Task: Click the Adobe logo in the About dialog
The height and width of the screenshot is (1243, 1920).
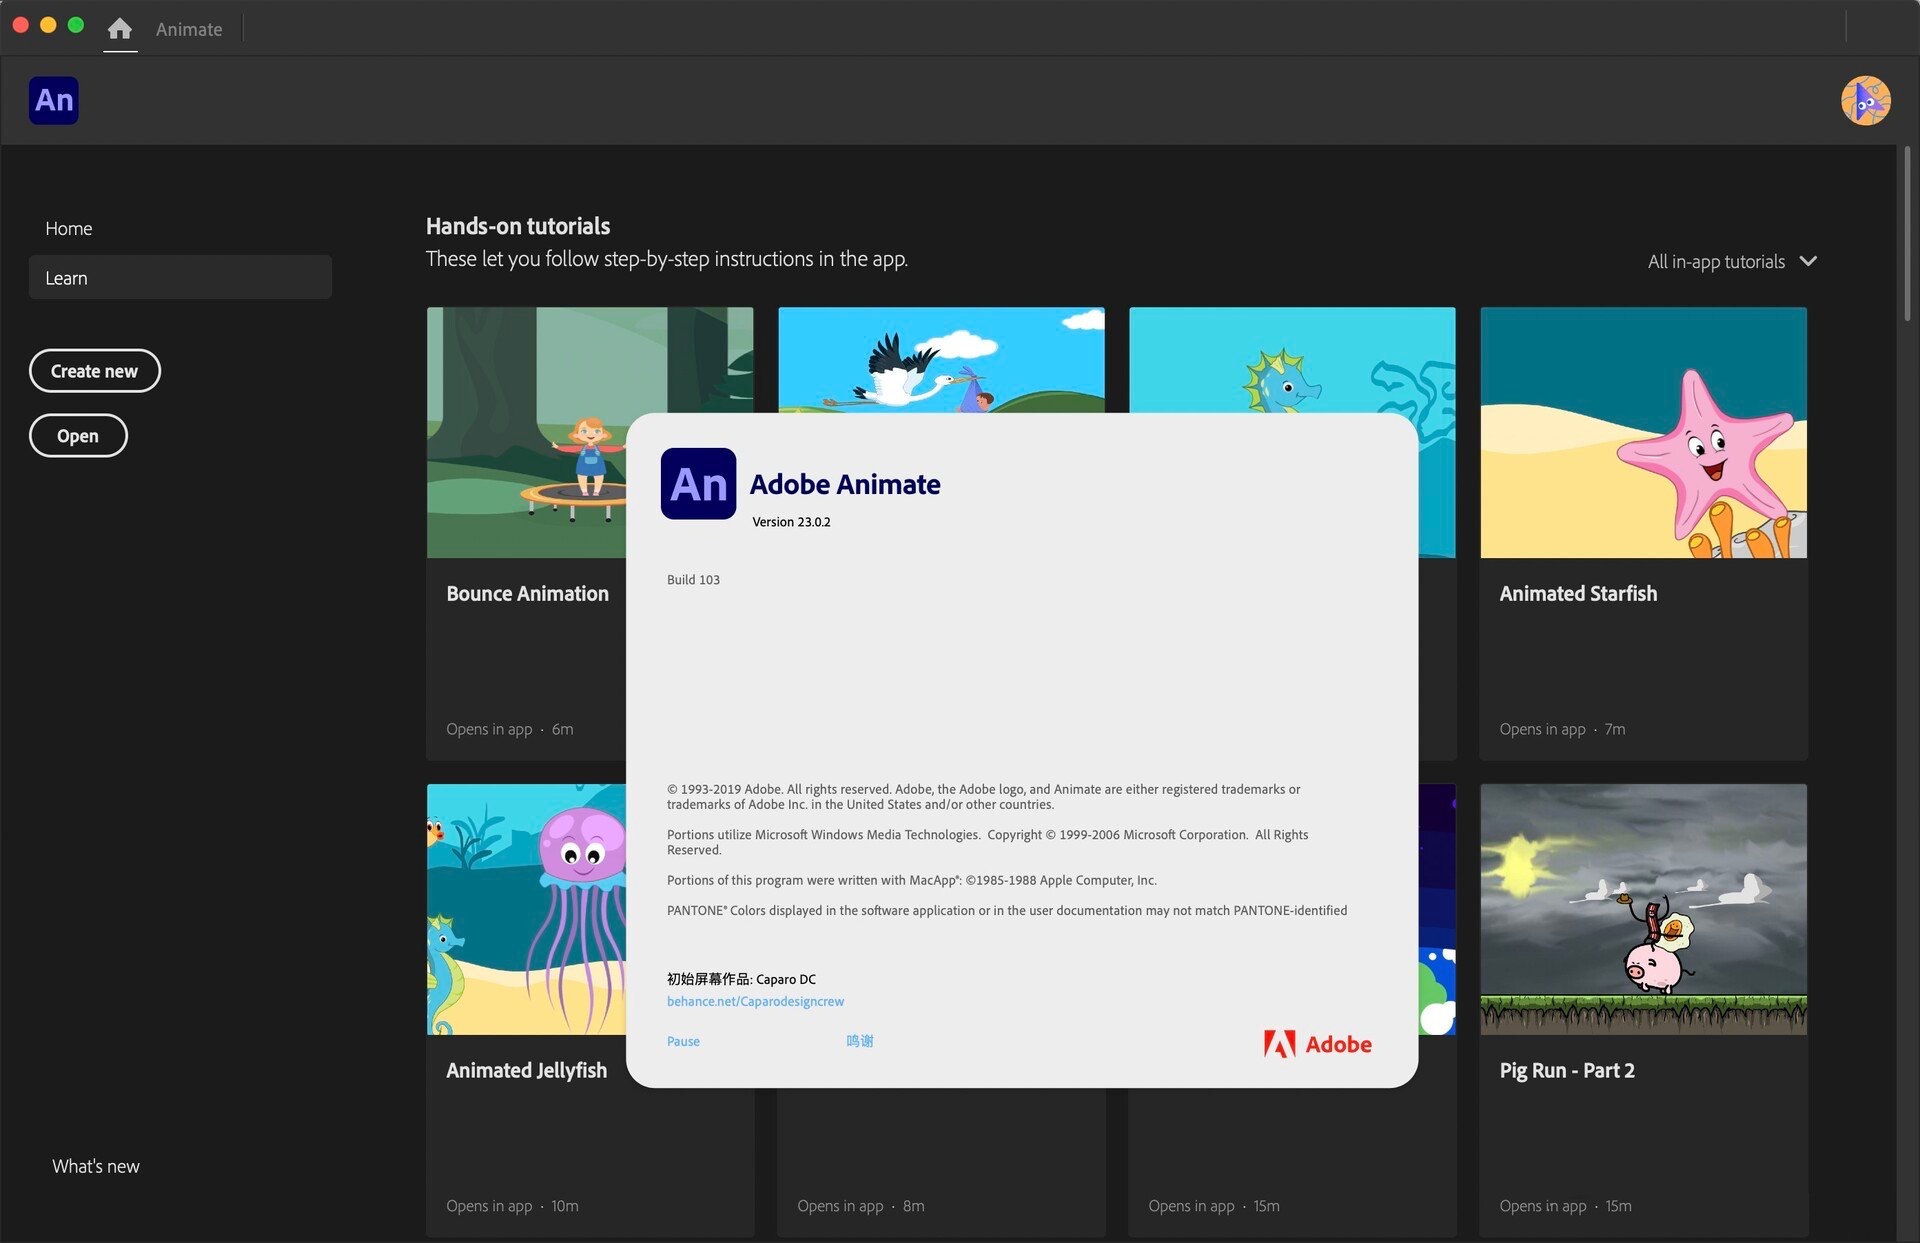Action: pyautogui.click(x=1318, y=1043)
